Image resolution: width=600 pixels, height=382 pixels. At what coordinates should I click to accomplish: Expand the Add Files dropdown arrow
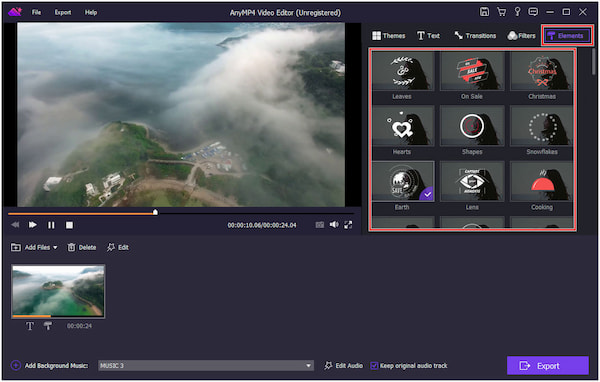55,248
